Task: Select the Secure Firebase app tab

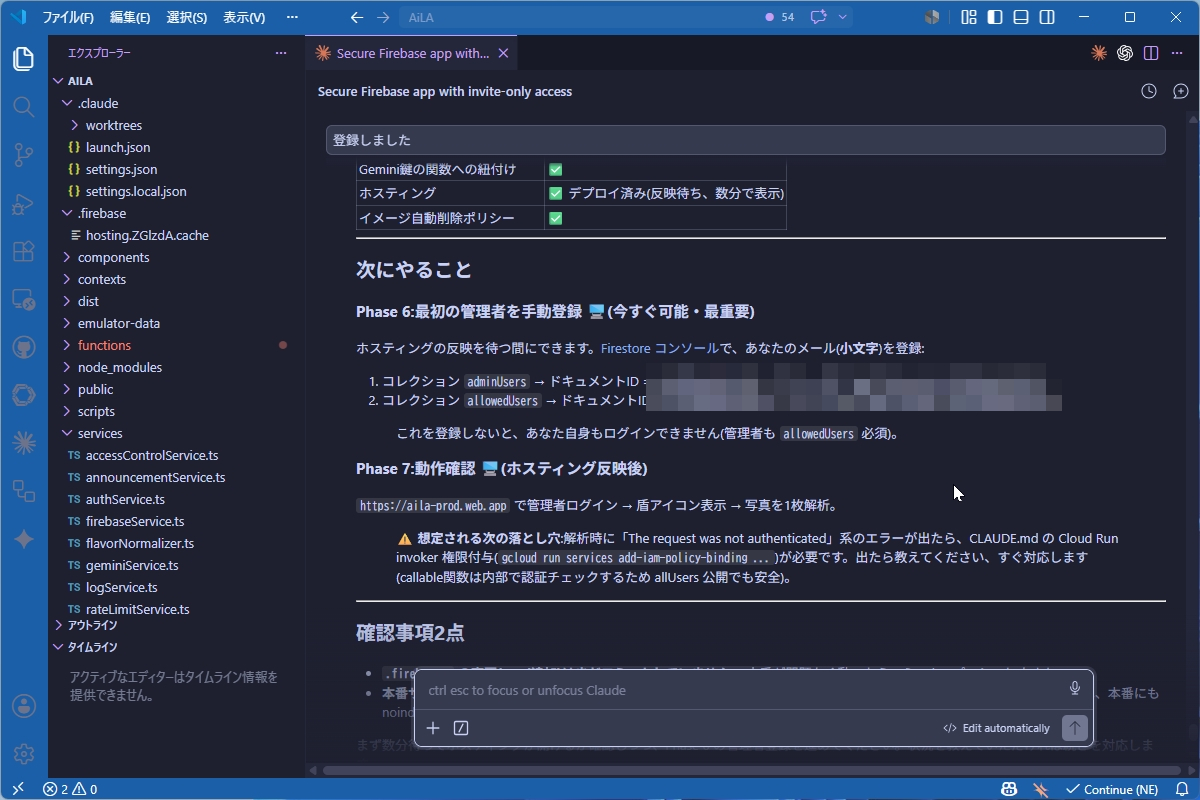Action: tap(412, 53)
